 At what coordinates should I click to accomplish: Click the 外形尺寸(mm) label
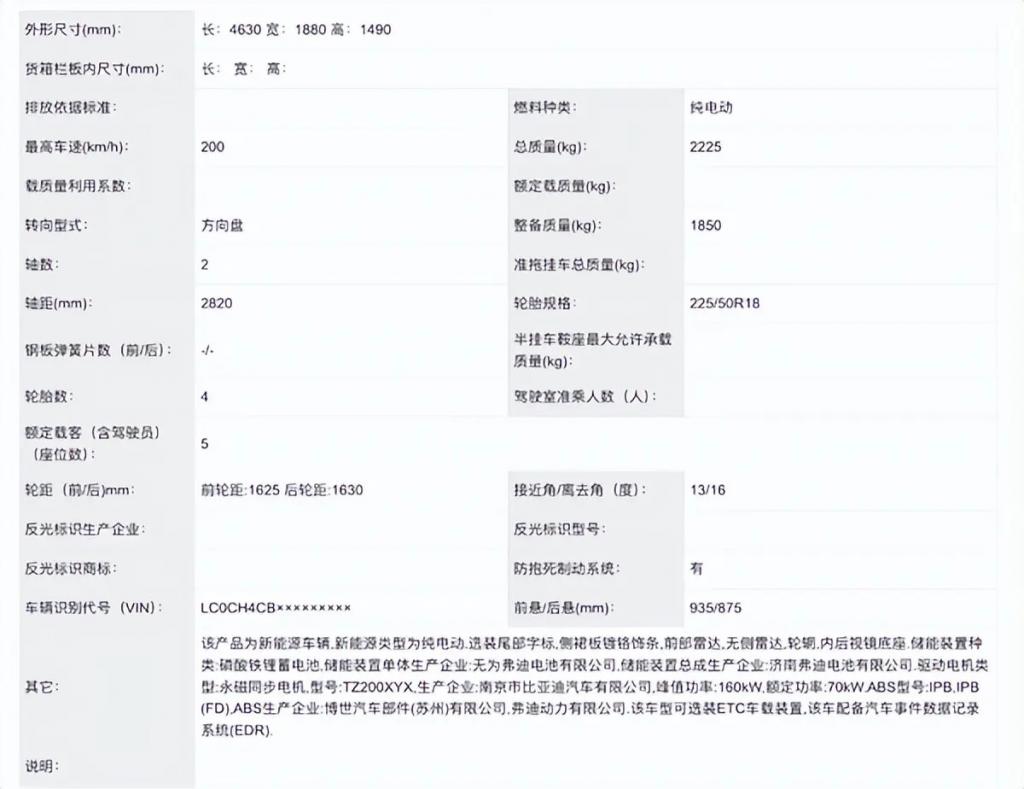(x=72, y=29)
